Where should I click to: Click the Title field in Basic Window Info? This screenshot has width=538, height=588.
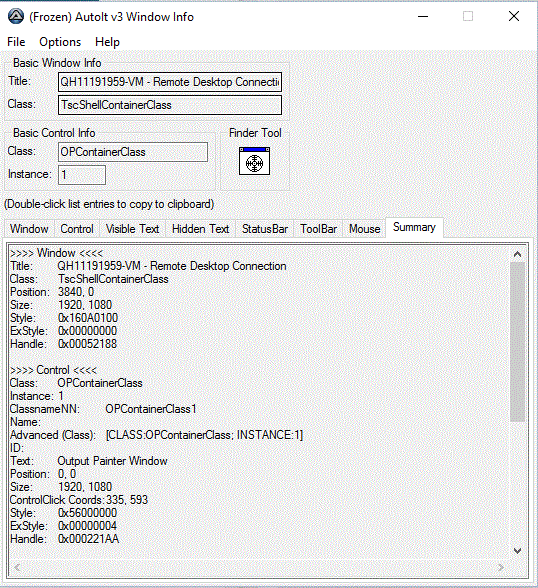pyautogui.click(x=170, y=82)
